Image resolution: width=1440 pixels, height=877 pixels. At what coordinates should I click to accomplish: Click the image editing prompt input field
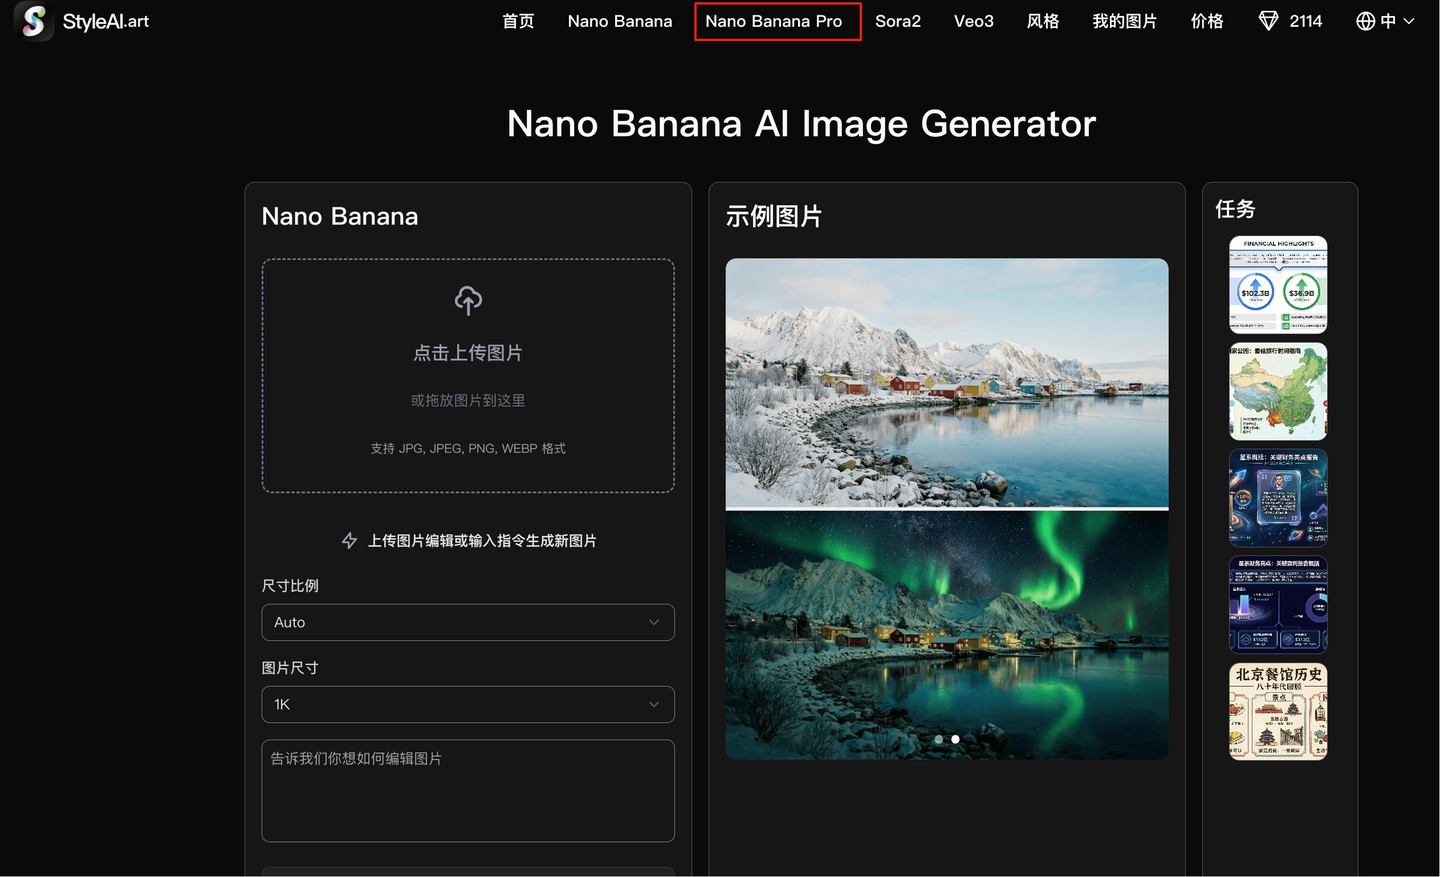coord(467,790)
